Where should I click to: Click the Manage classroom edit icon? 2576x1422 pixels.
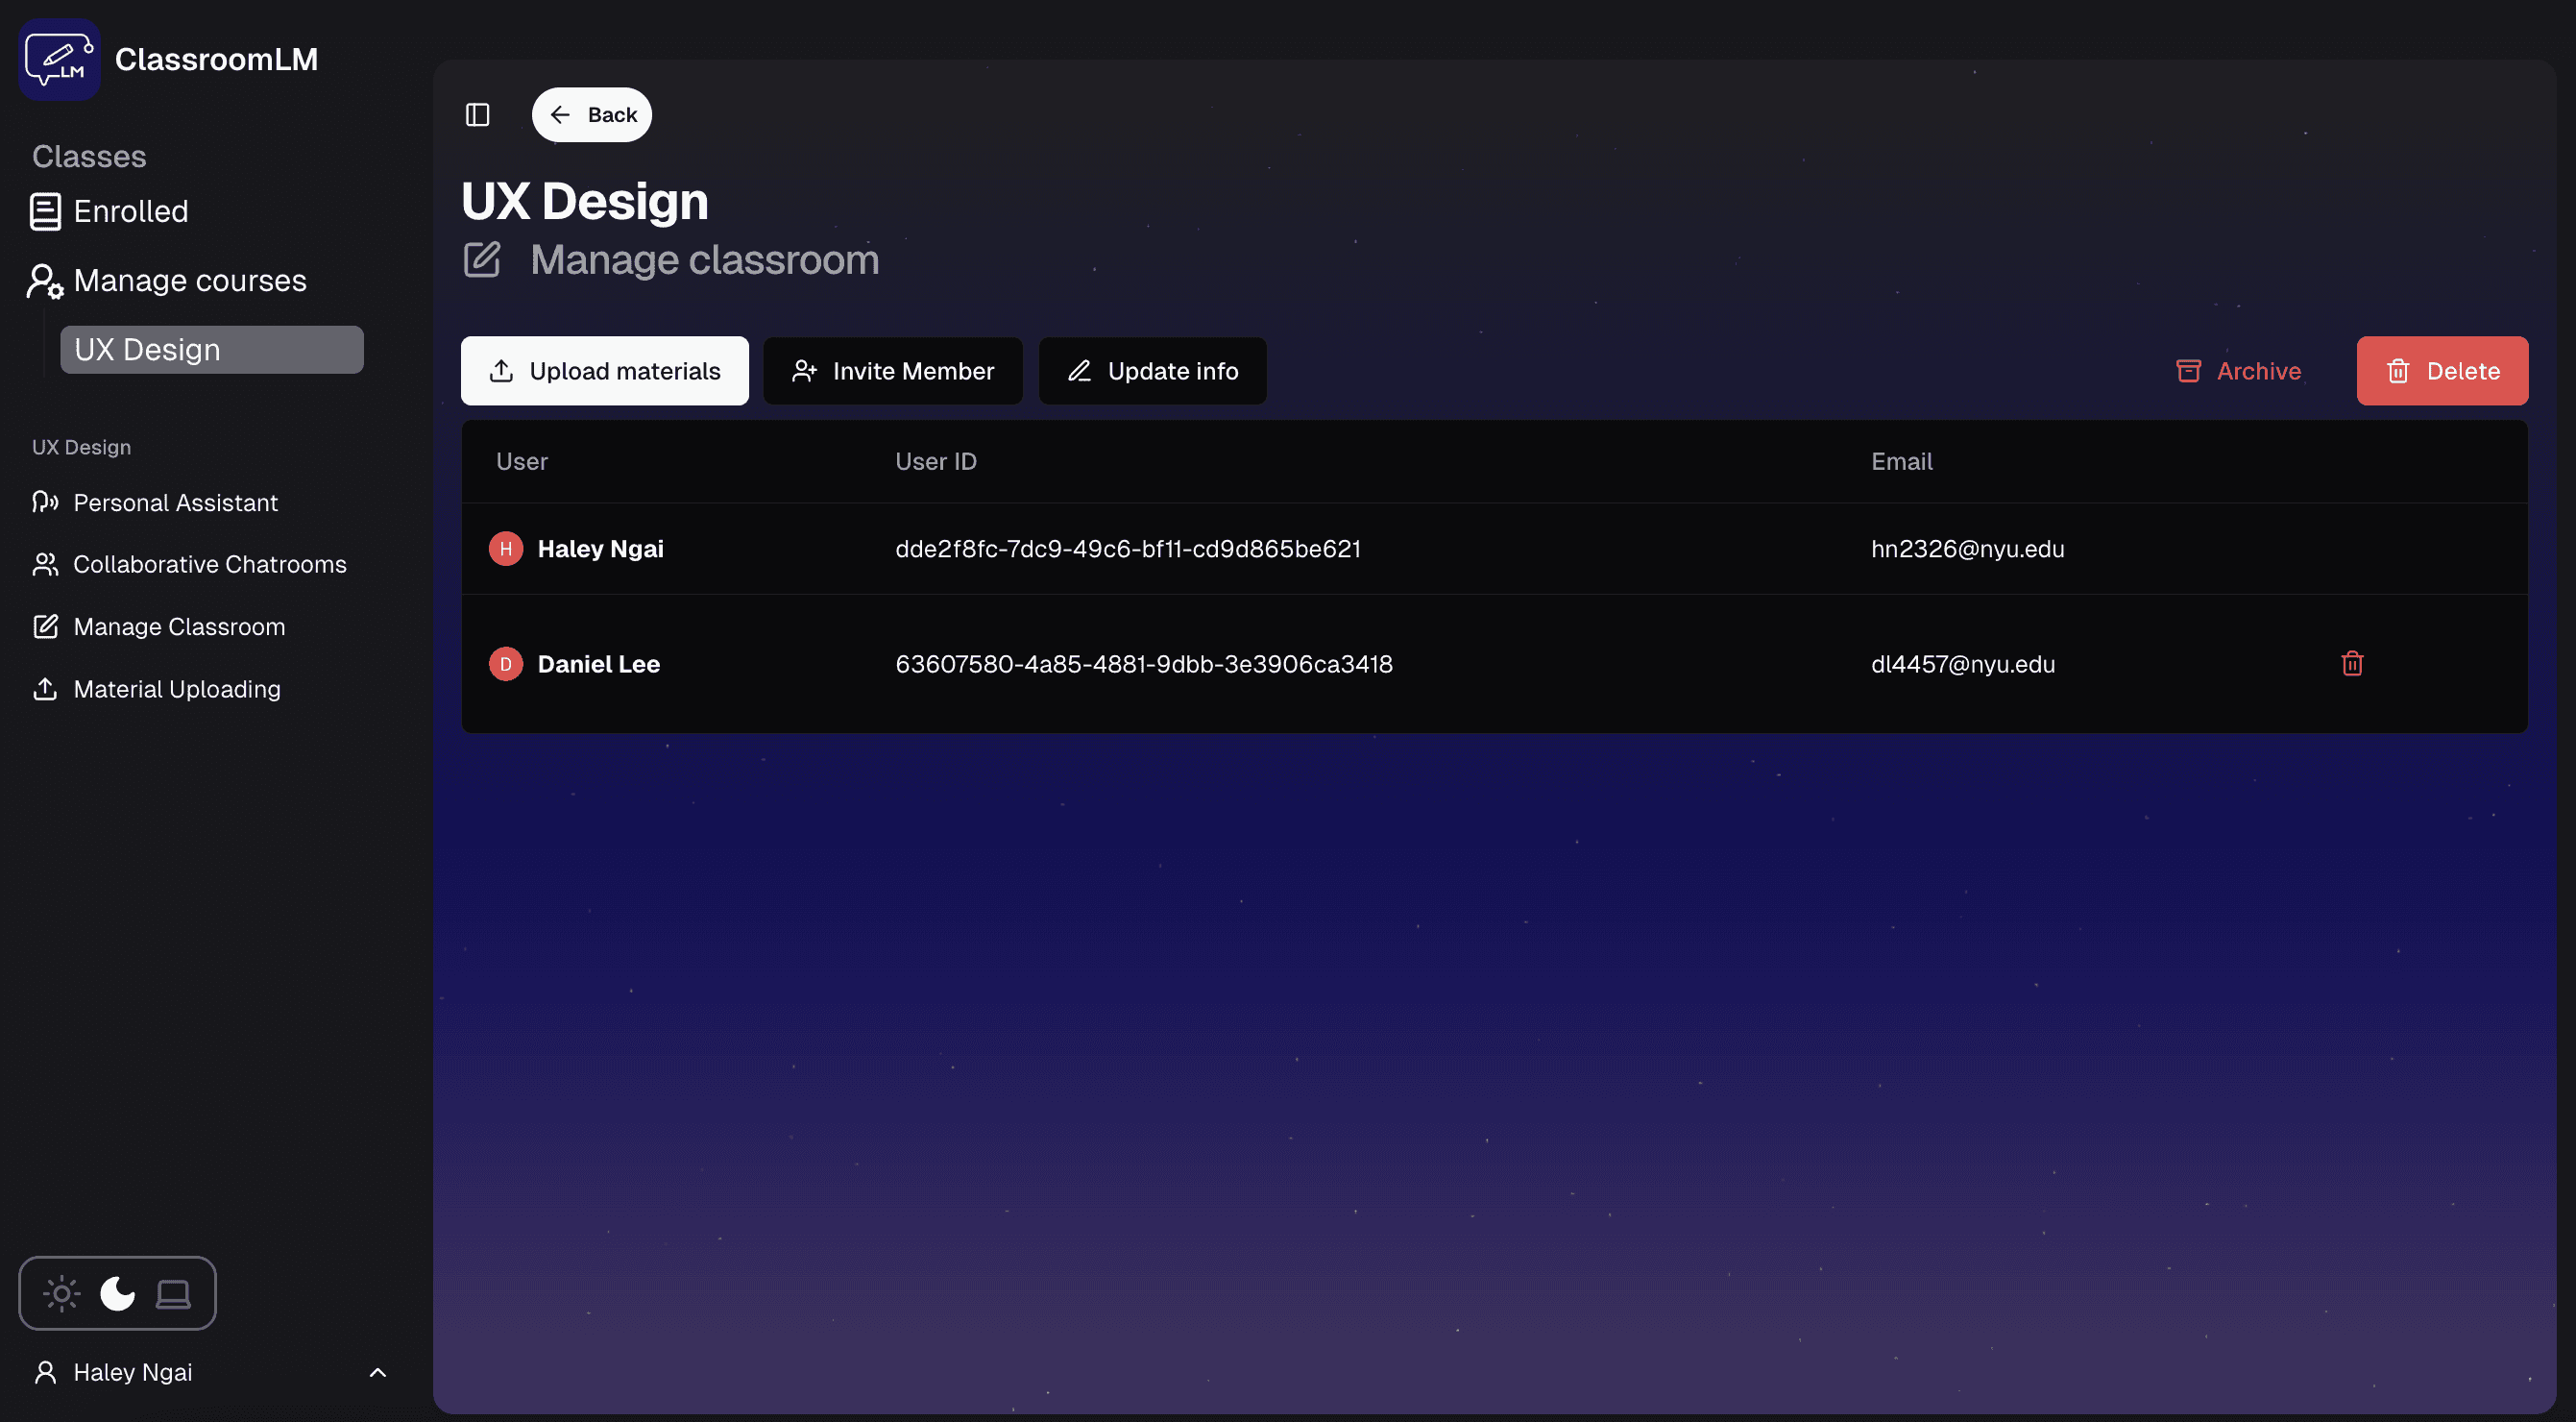click(482, 260)
